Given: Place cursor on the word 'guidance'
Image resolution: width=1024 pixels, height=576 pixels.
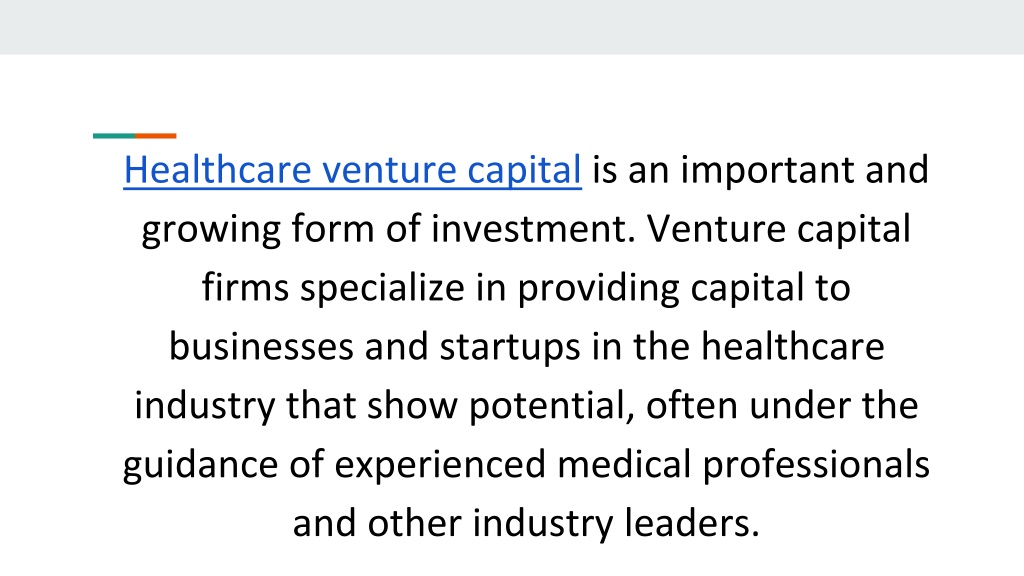Looking at the screenshot, I should click(200, 465).
